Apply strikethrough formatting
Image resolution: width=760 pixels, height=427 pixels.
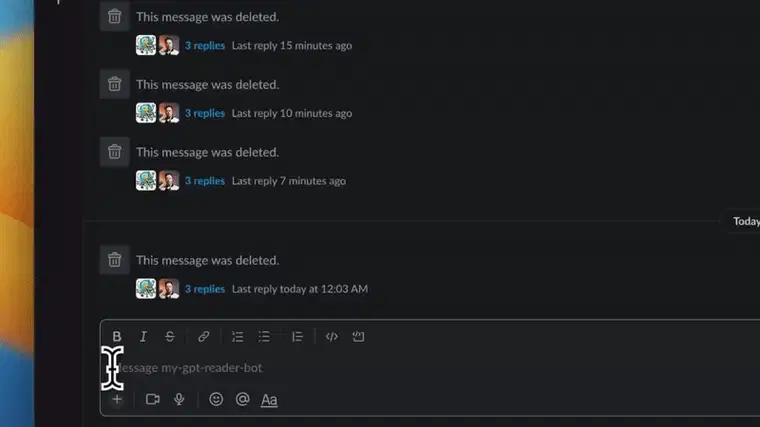pyautogui.click(x=170, y=336)
